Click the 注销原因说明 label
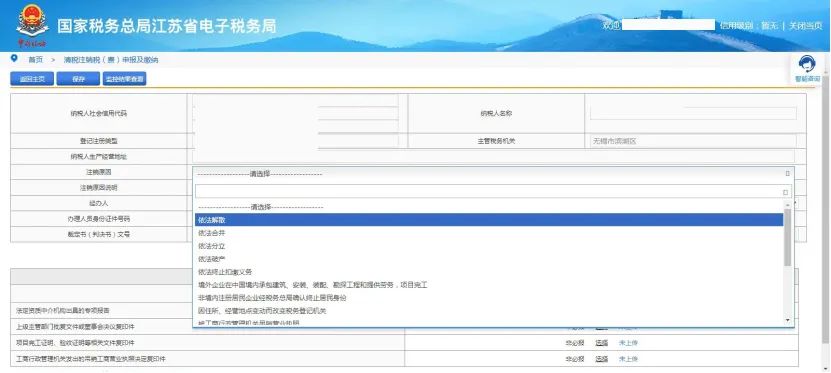Image resolution: width=831 pixels, height=373 pixels. coord(99,188)
